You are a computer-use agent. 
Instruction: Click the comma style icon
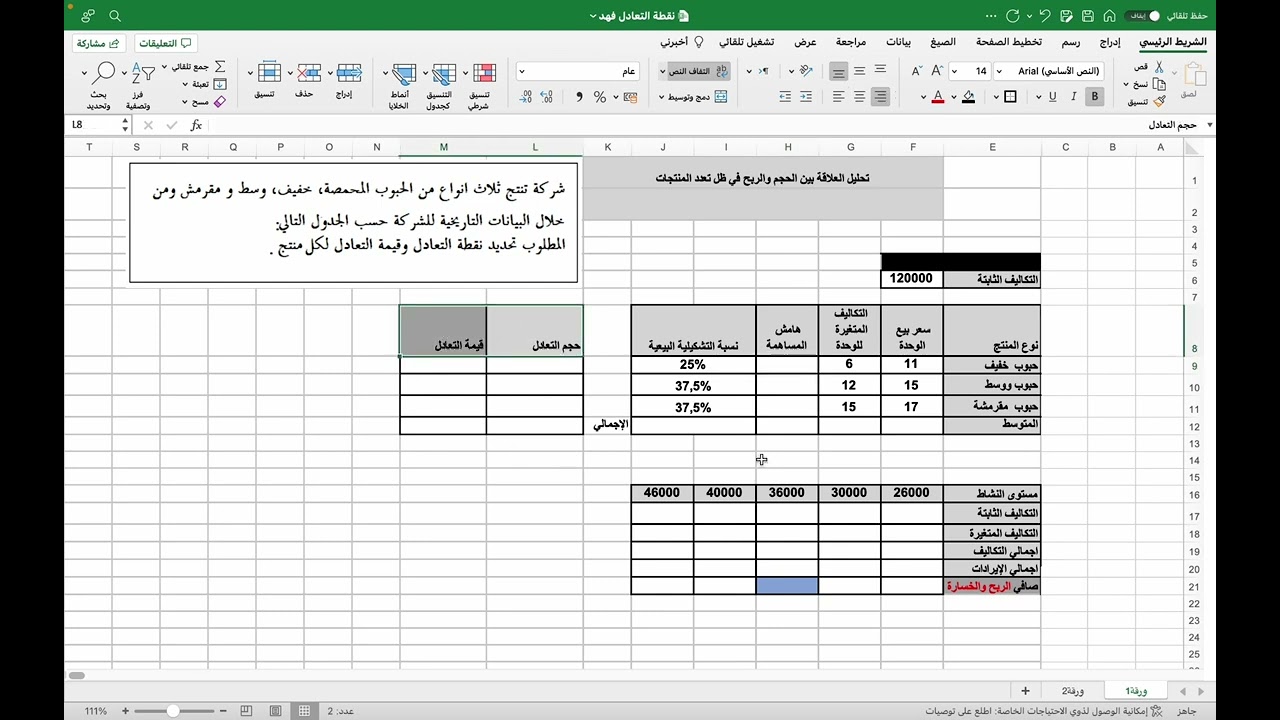pyautogui.click(x=579, y=97)
